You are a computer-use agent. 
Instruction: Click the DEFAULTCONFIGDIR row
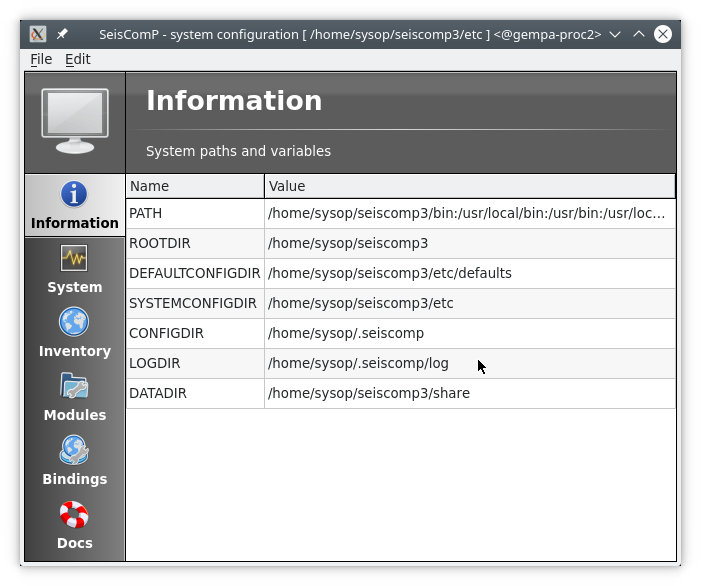[194, 274]
